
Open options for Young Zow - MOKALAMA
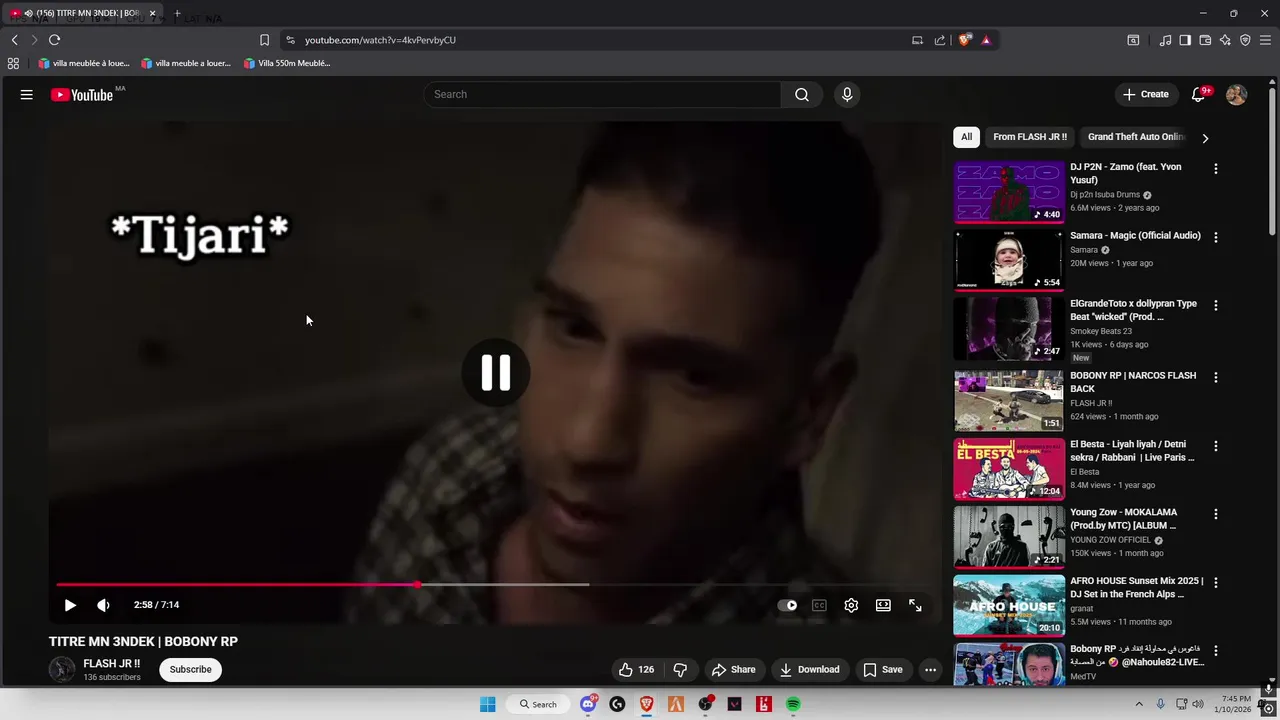click(x=1216, y=514)
